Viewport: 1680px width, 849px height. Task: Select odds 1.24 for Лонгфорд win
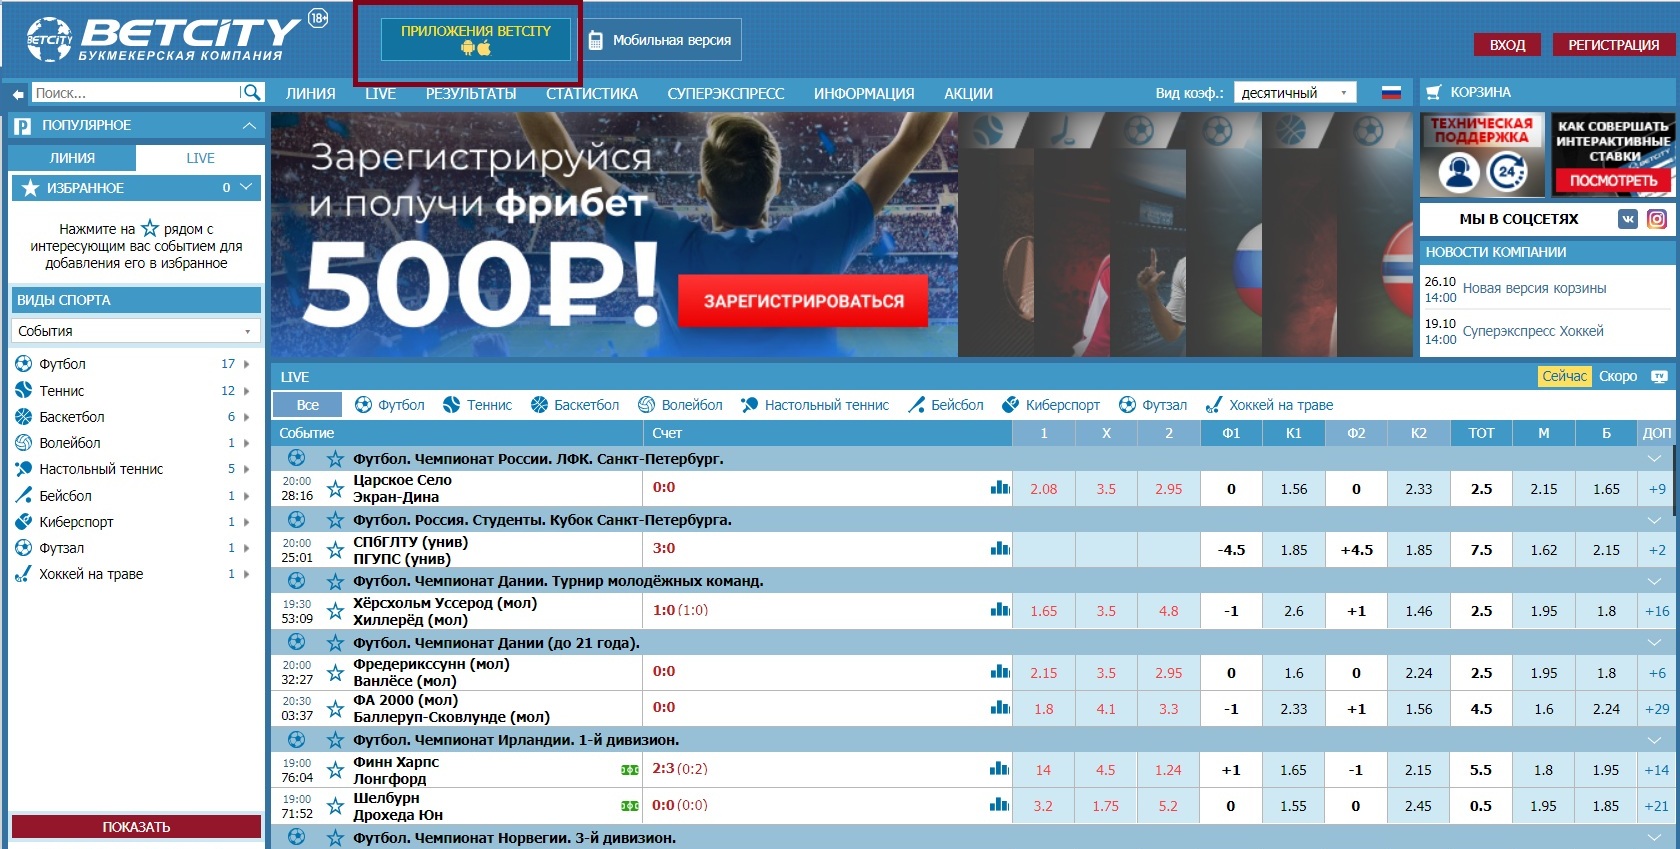coord(1168,770)
